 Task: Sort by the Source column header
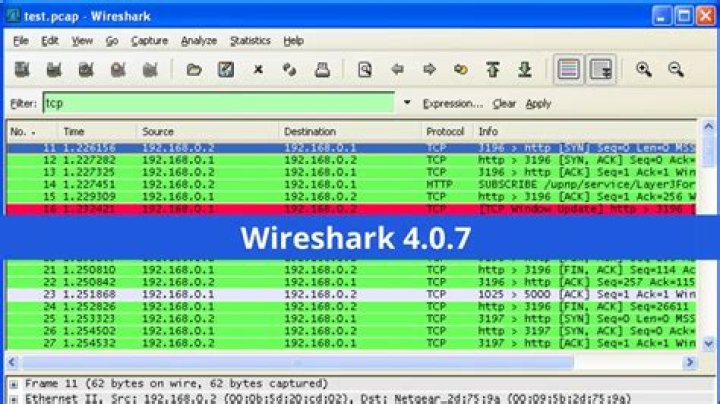207,132
